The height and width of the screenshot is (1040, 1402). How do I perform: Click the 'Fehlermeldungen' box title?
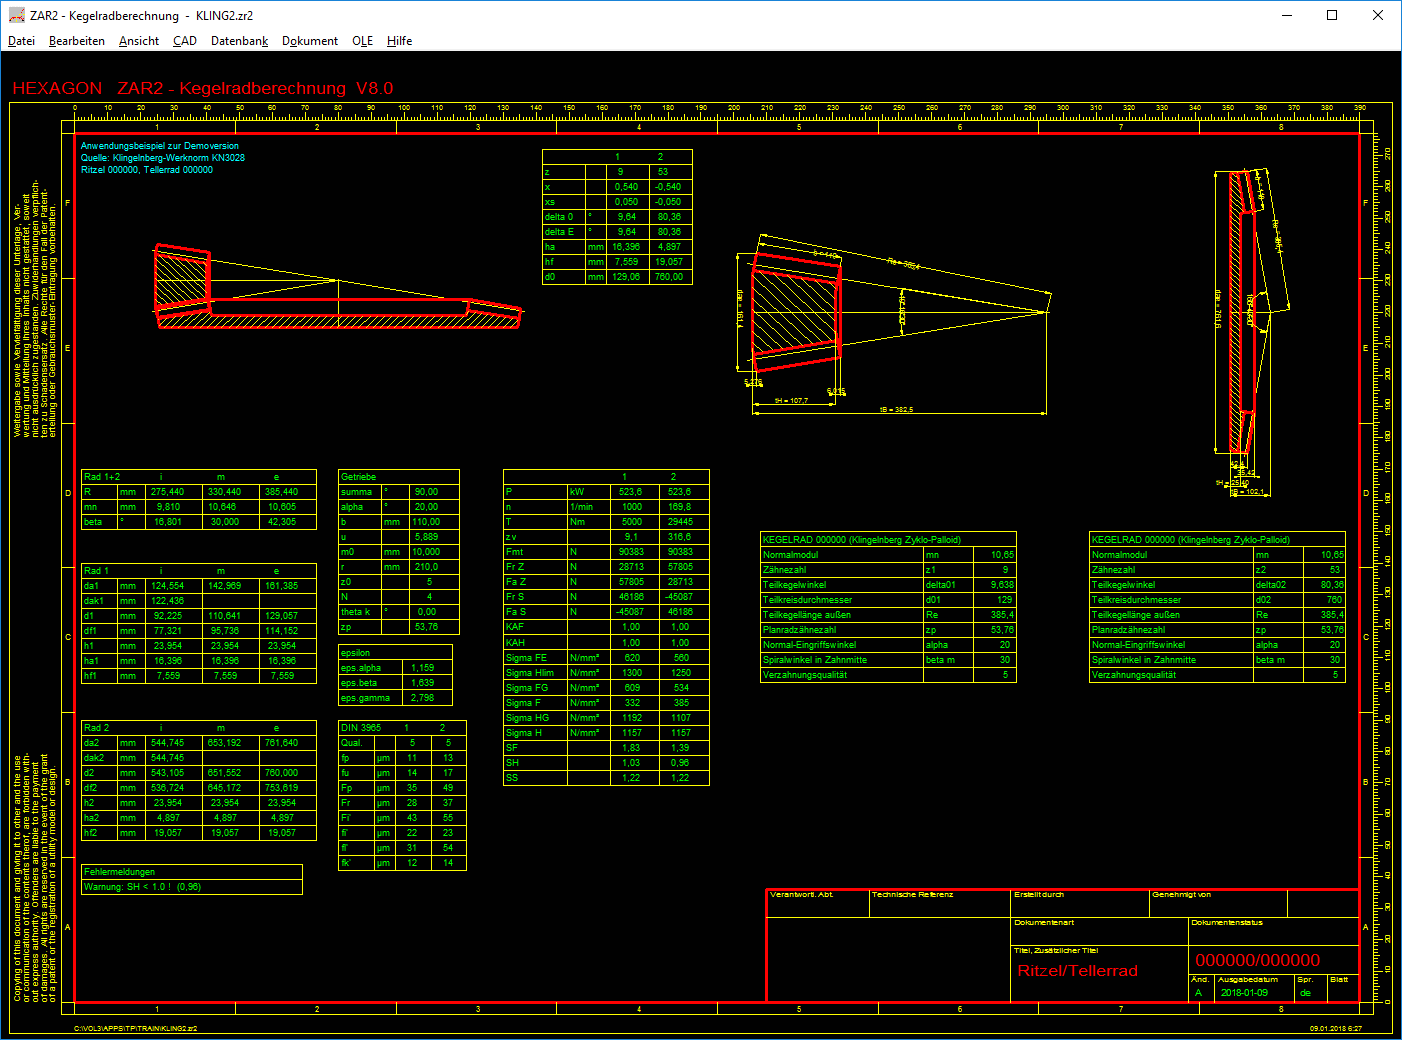point(119,872)
